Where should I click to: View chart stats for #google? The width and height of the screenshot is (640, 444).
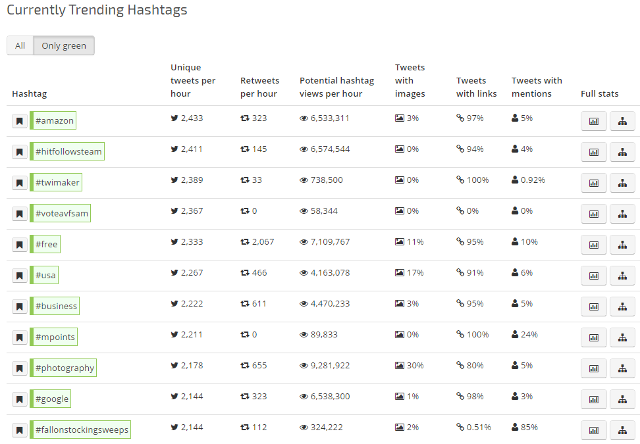(x=593, y=399)
